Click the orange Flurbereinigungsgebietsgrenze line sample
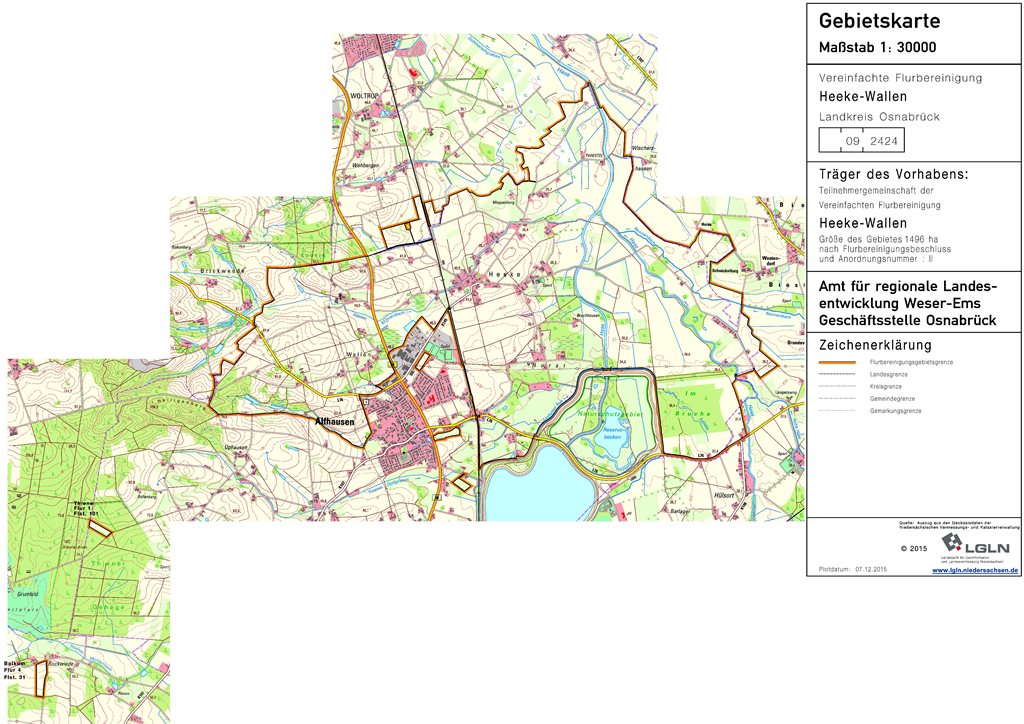Screen dimensions: 1024x724 pos(840,361)
